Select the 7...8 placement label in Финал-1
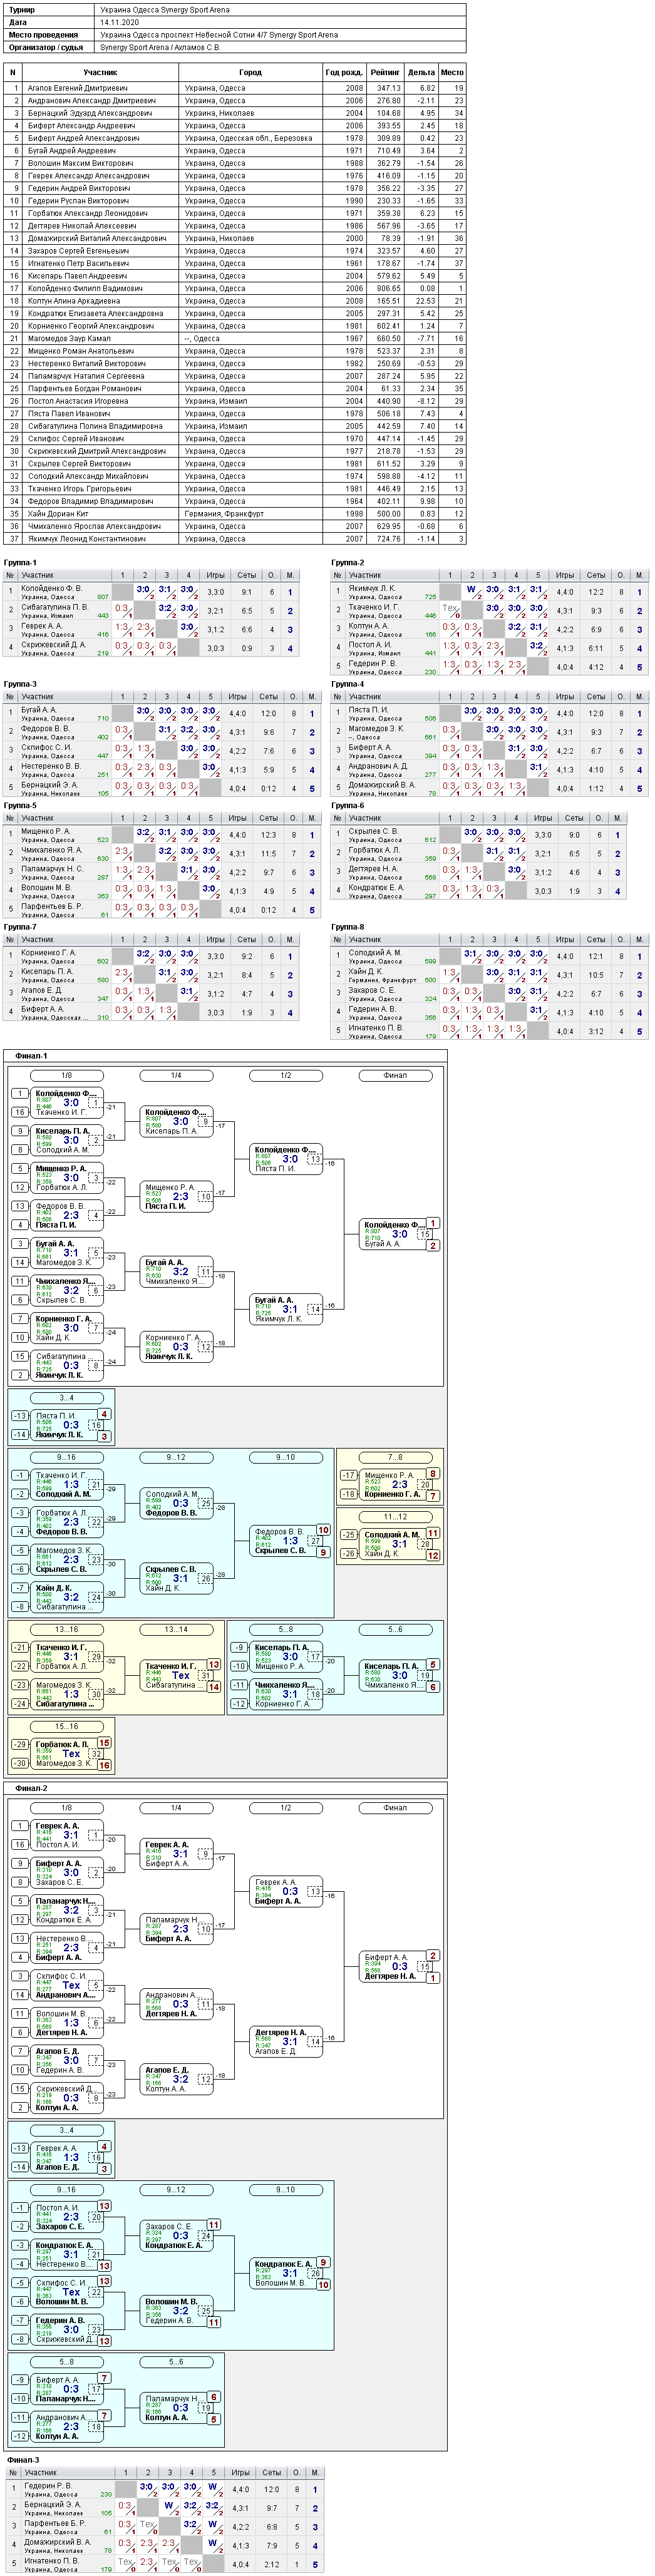 pyautogui.click(x=395, y=1457)
